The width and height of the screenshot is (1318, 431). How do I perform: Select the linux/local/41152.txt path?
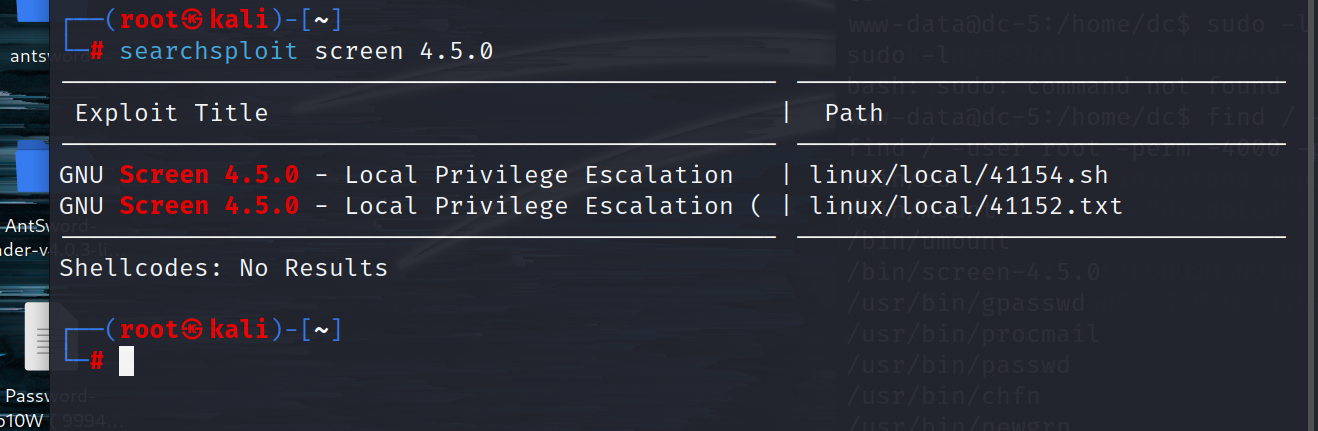click(966, 206)
